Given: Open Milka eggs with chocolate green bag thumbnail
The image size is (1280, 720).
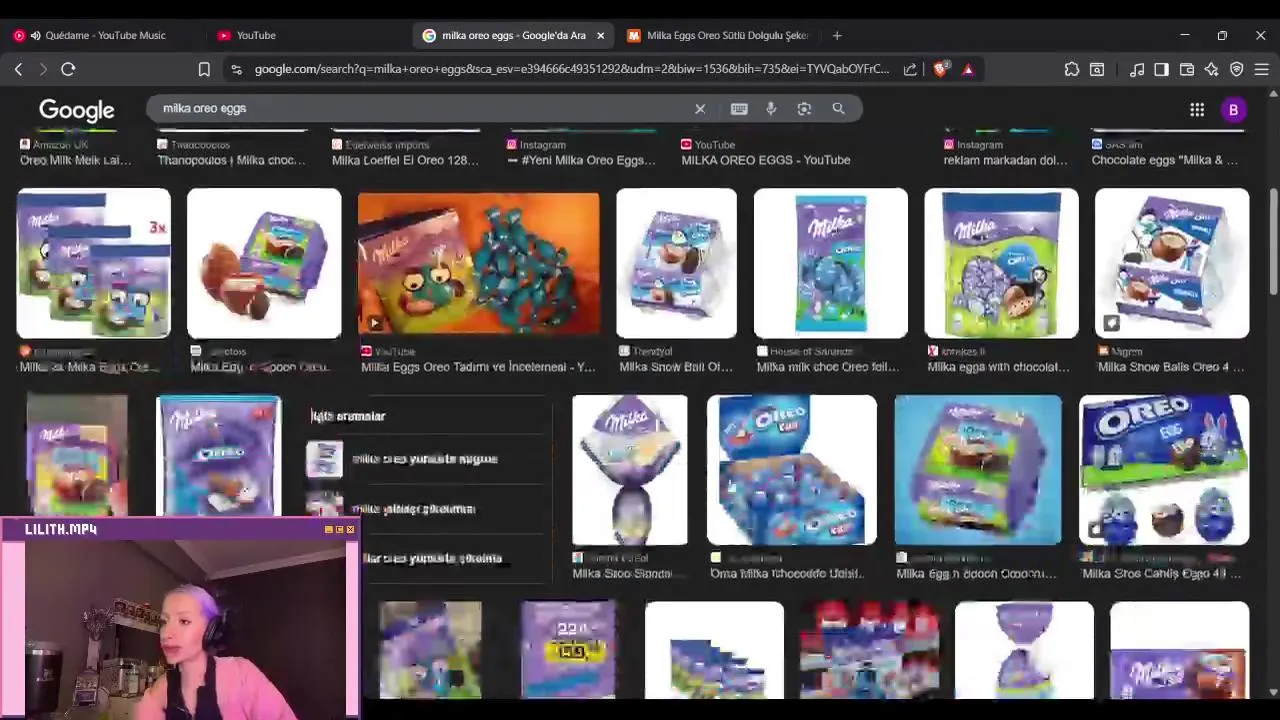Looking at the screenshot, I should [1001, 263].
